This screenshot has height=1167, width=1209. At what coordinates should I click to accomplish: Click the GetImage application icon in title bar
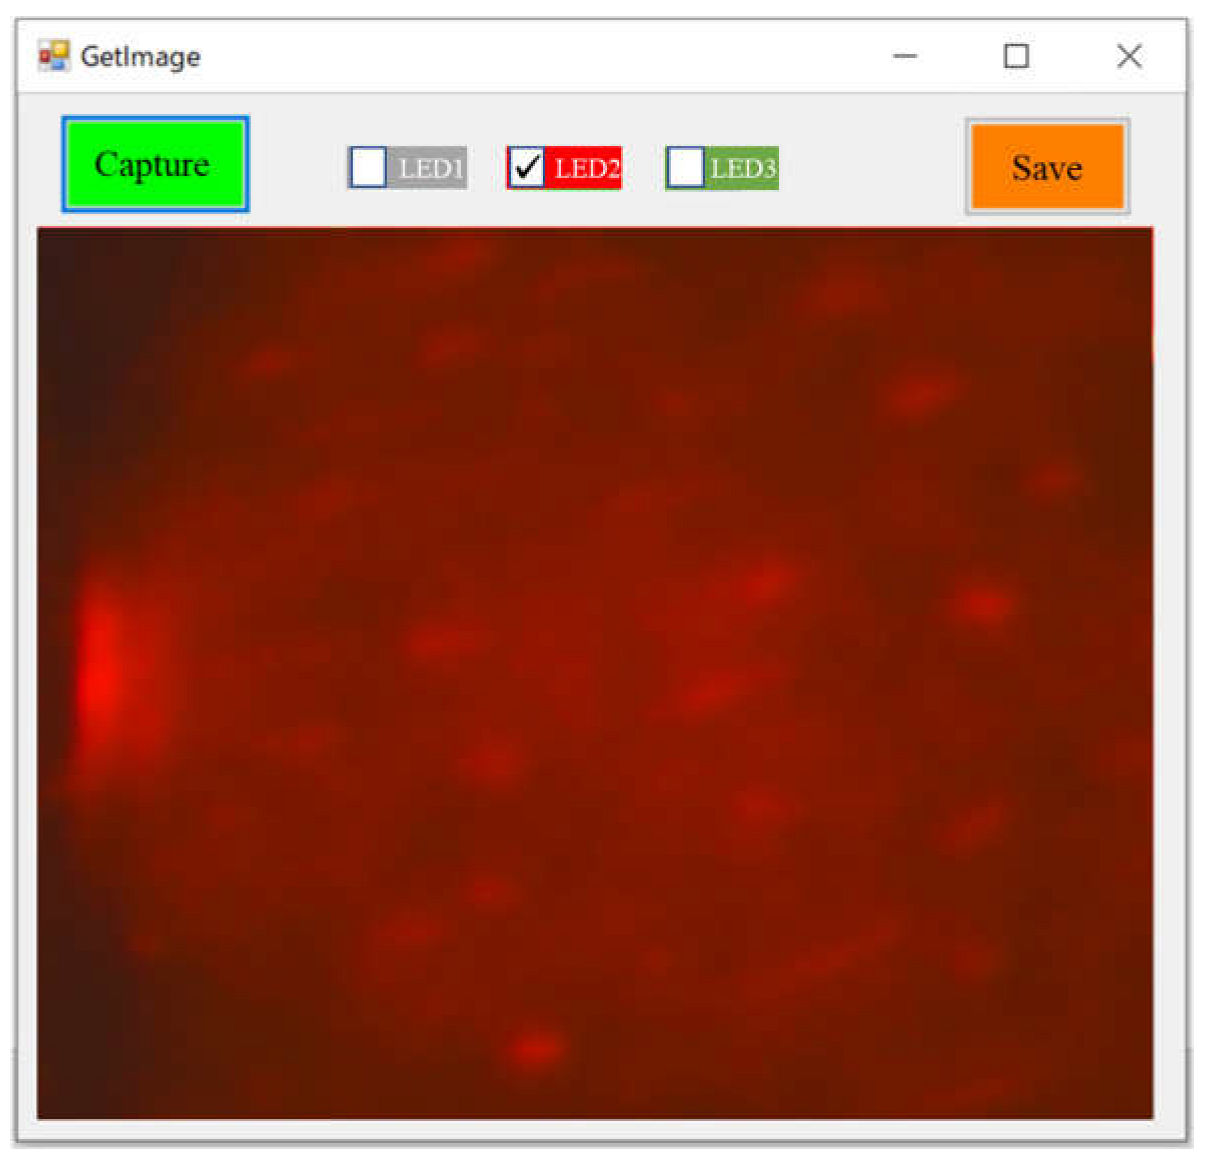(53, 55)
